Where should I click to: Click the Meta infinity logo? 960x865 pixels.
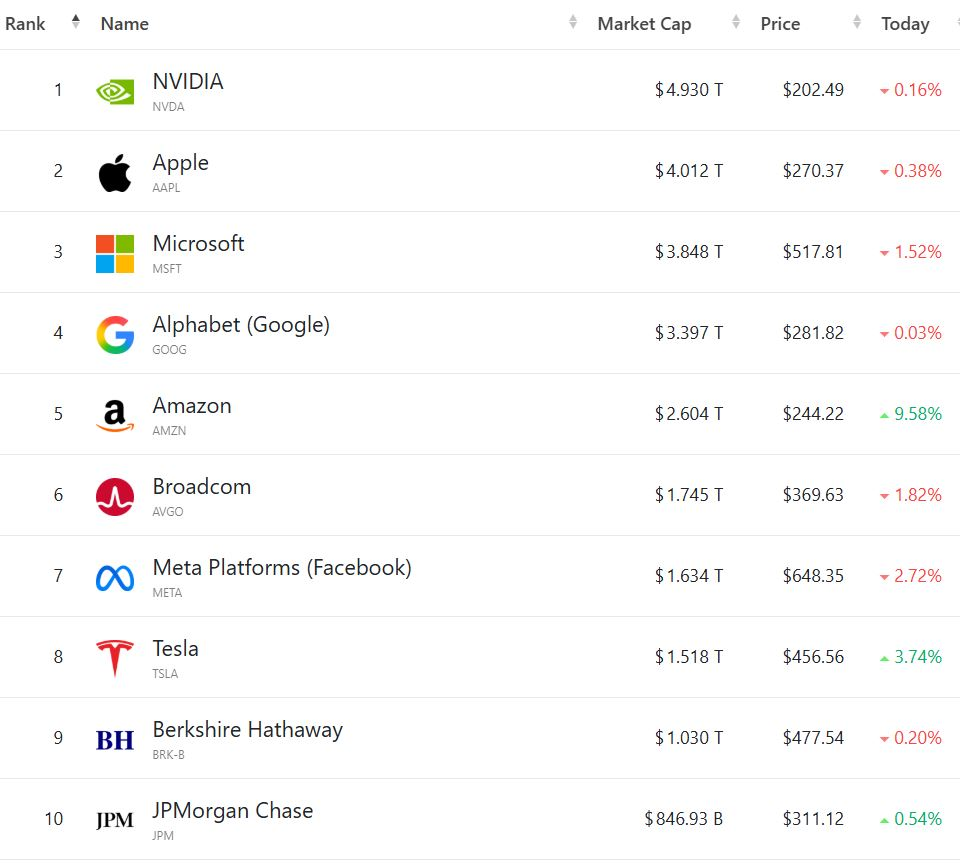[115, 578]
